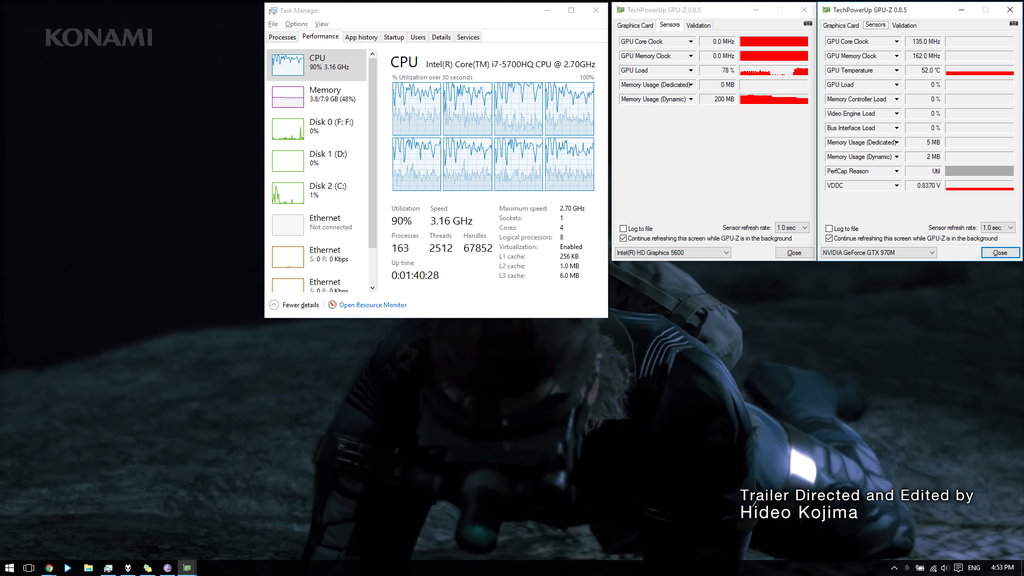Switch to the Processes tab
This screenshot has width=1024, height=576.
pos(282,37)
